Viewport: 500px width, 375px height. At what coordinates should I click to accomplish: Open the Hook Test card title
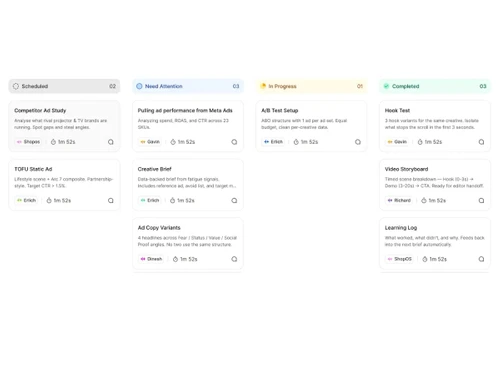pos(397,110)
